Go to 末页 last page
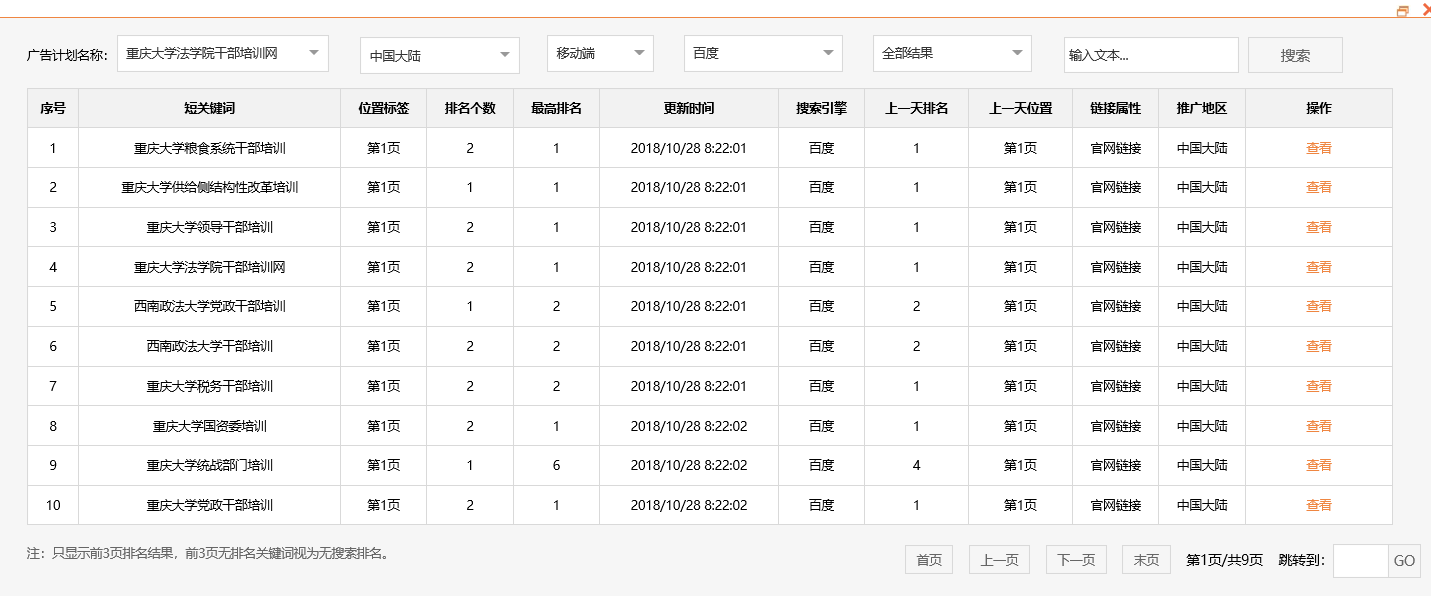Image resolution: width=1431 pixels, height=596 pixels. pyautogui.click(x=1146, y=560)
